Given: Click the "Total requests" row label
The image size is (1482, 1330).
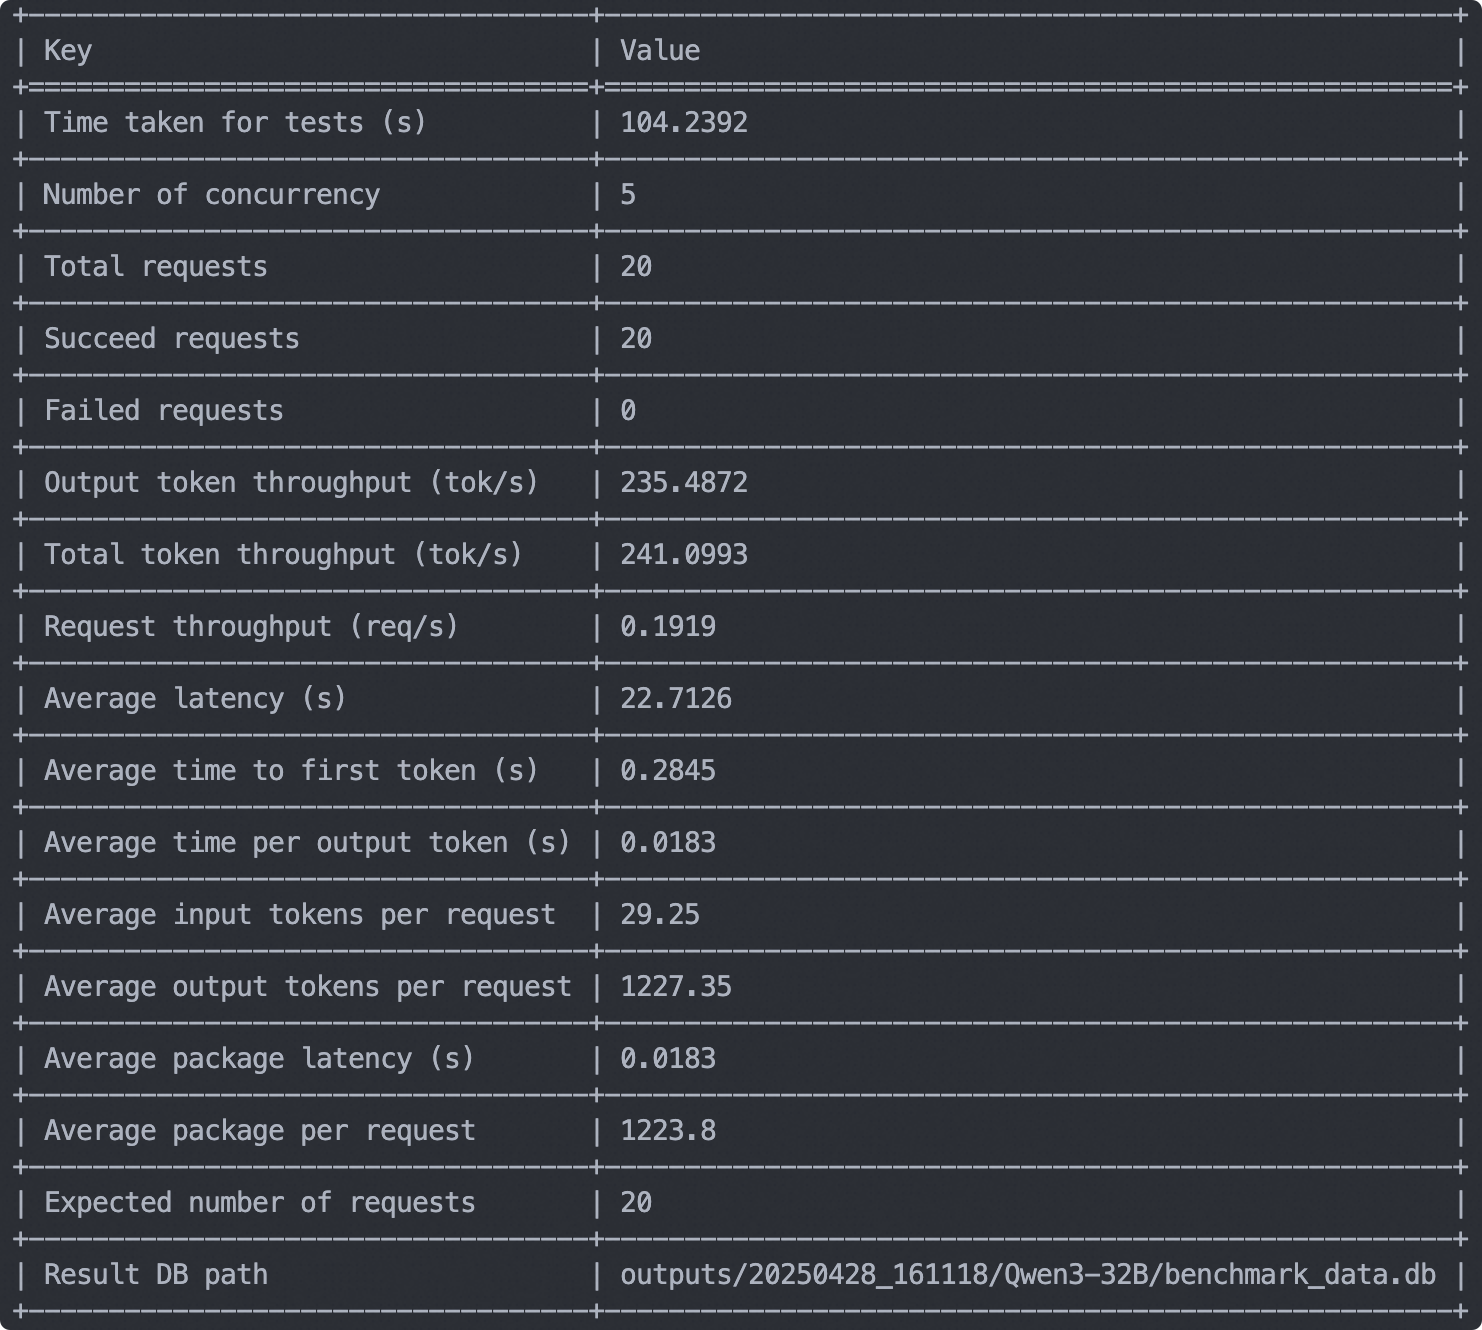Looking at the screenshot, I should pos(156,267).
